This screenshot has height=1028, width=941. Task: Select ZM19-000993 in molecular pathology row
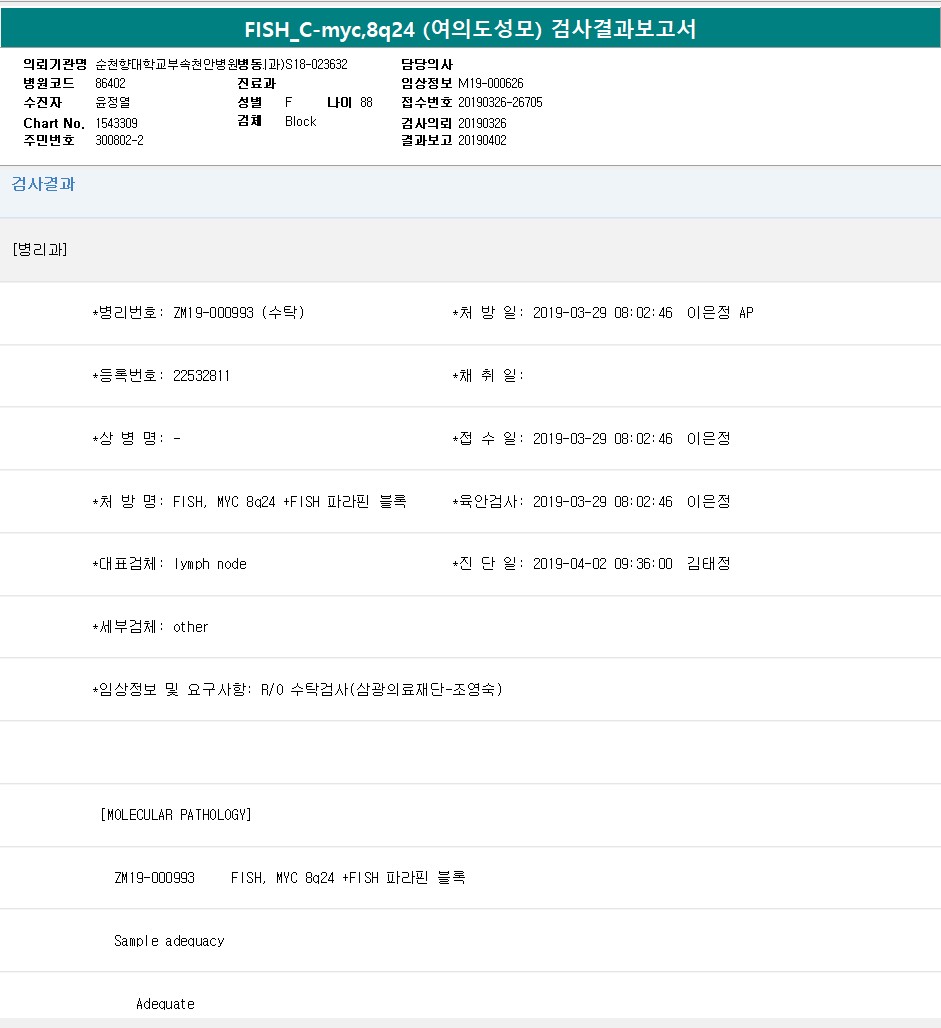coord(154,878)
